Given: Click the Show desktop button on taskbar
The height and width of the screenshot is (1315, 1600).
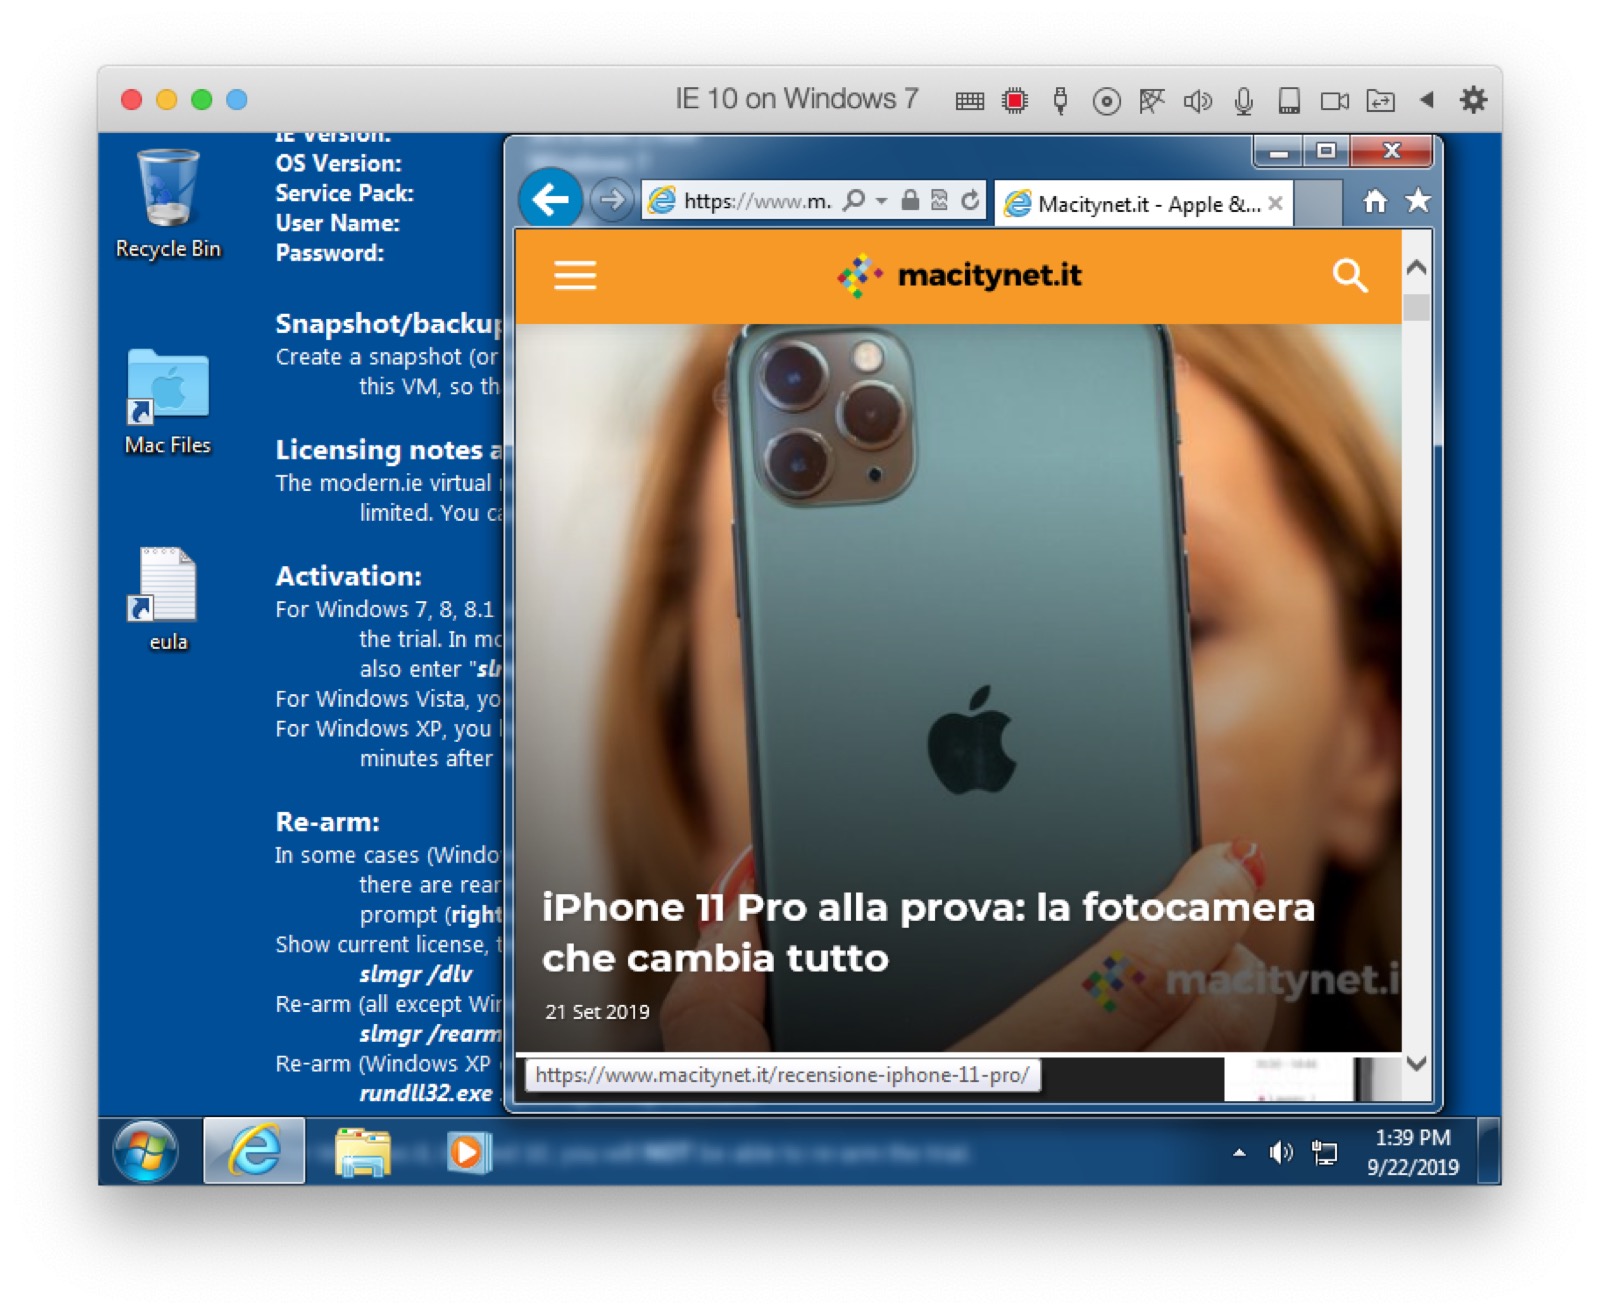Looking at the screenshot, I should (x=1488, y=1151).
